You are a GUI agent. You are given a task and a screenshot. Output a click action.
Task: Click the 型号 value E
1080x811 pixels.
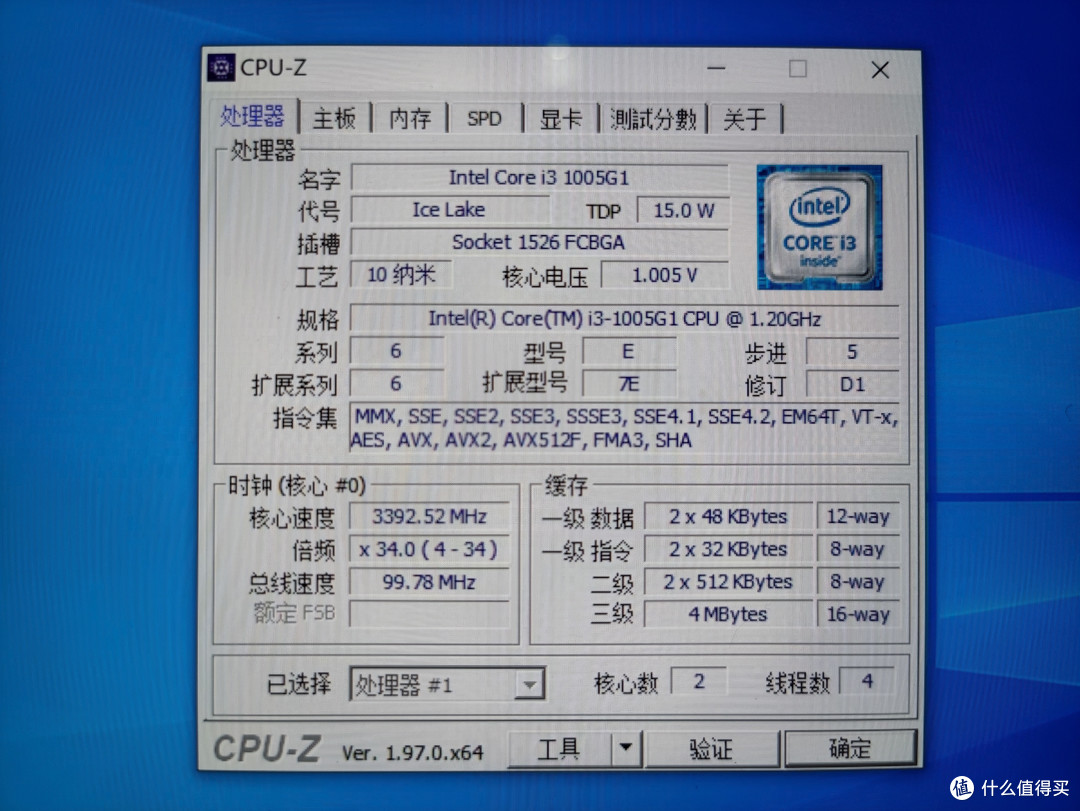coord(628,351)
